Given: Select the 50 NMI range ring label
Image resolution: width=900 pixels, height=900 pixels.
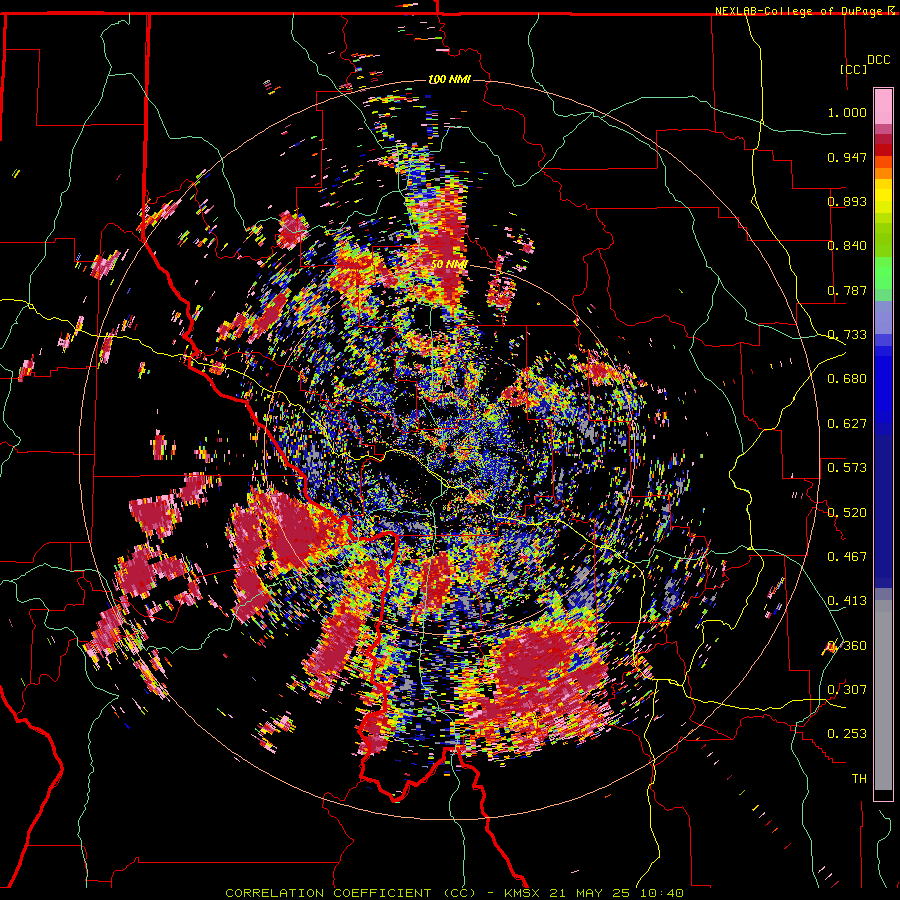Looking at the screenshot, I should click(x=449, y=264).
